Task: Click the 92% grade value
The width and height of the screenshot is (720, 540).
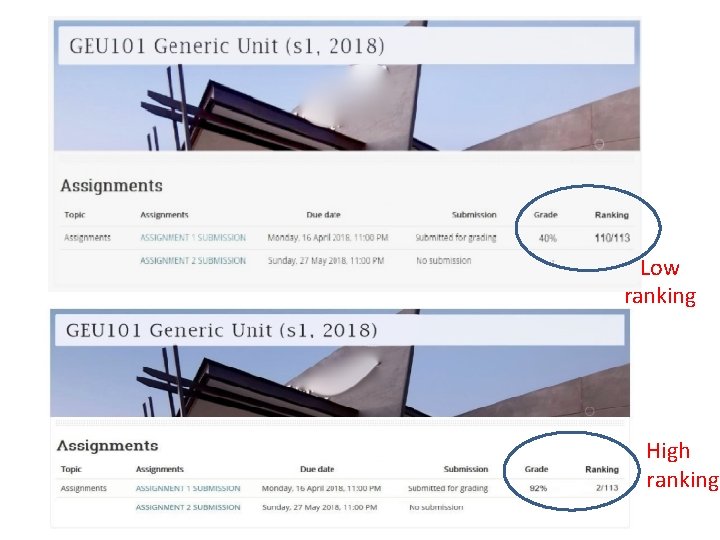Action: [538, 488]
